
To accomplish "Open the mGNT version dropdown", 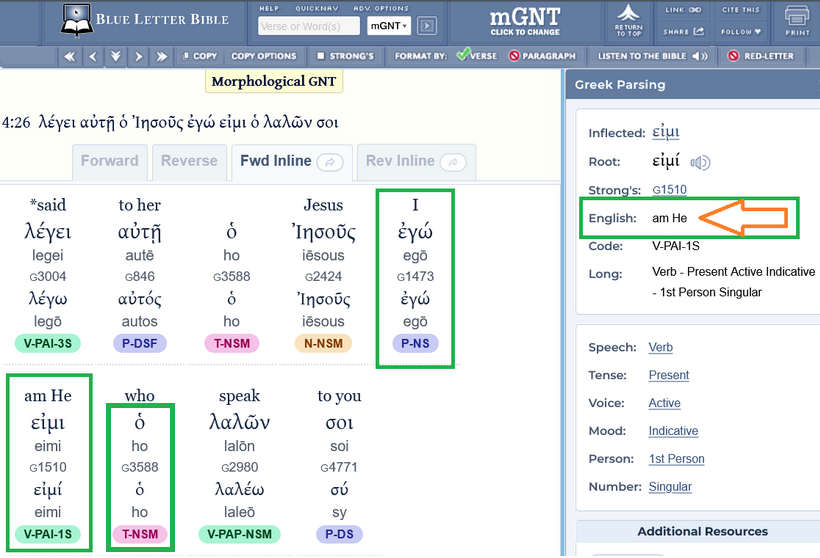I will click(389, 26).
